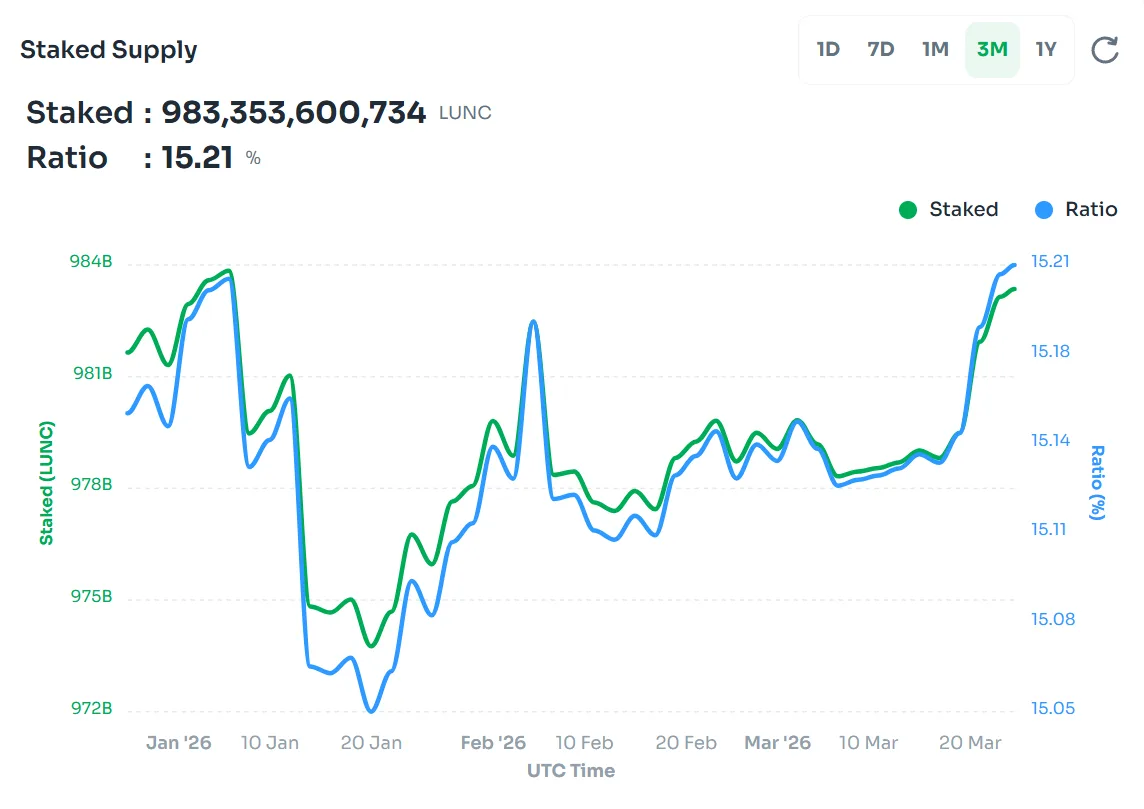Toggle the Staked series legend label
Viewport: 1144px width, 809px height.
pos(963,209)
